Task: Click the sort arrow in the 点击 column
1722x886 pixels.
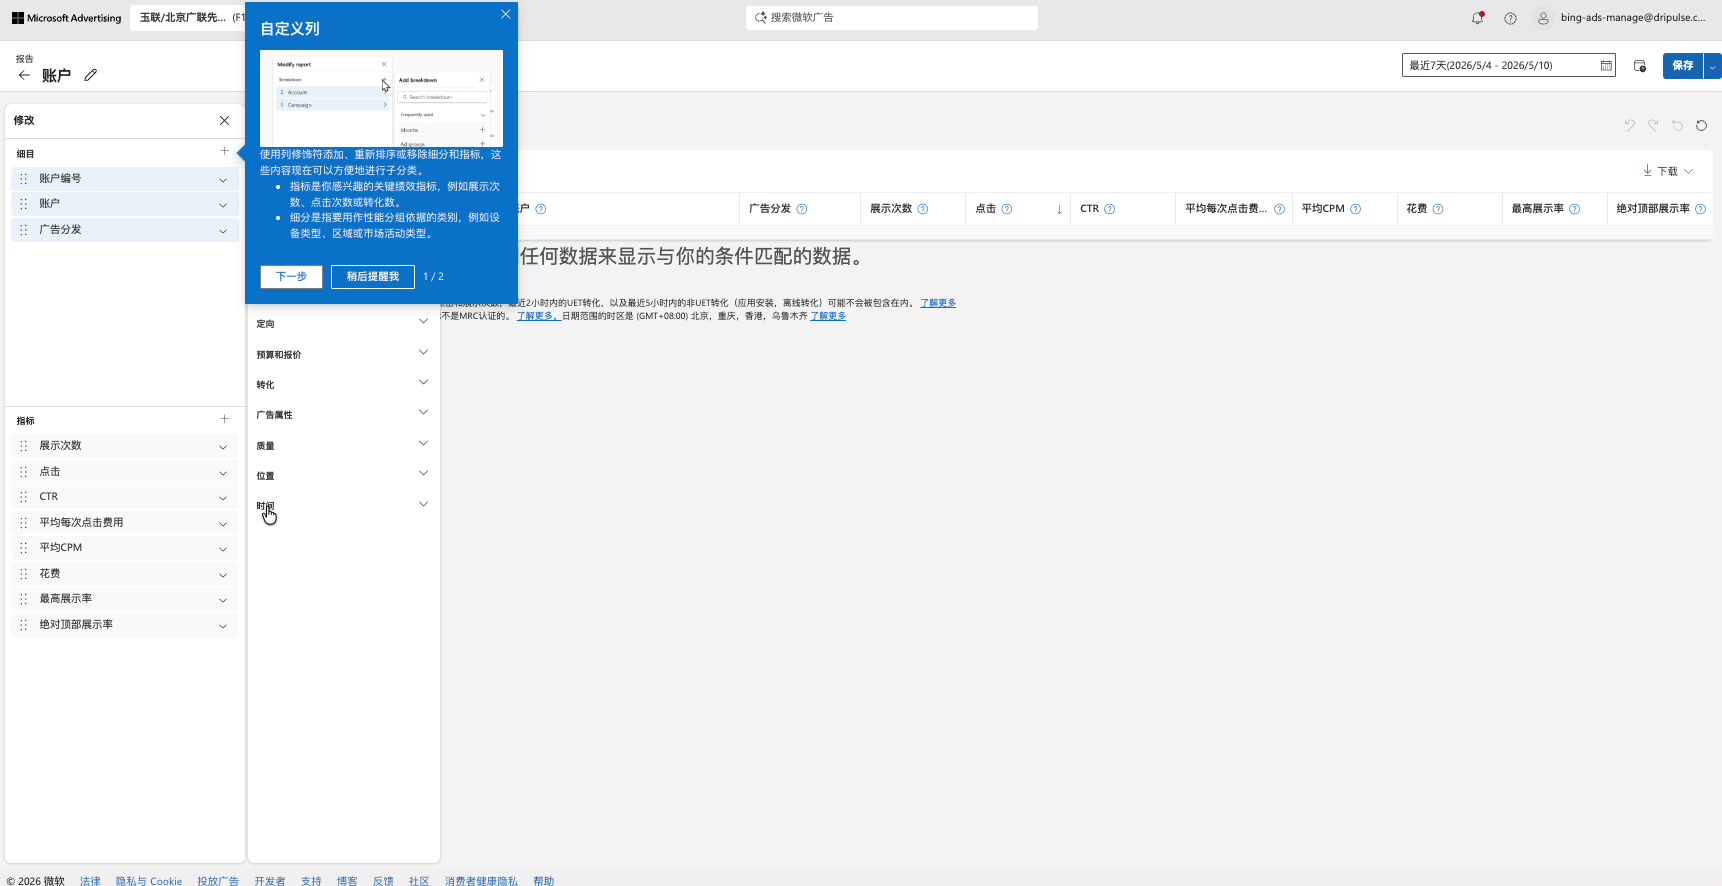Action: tap(1059, 209)
